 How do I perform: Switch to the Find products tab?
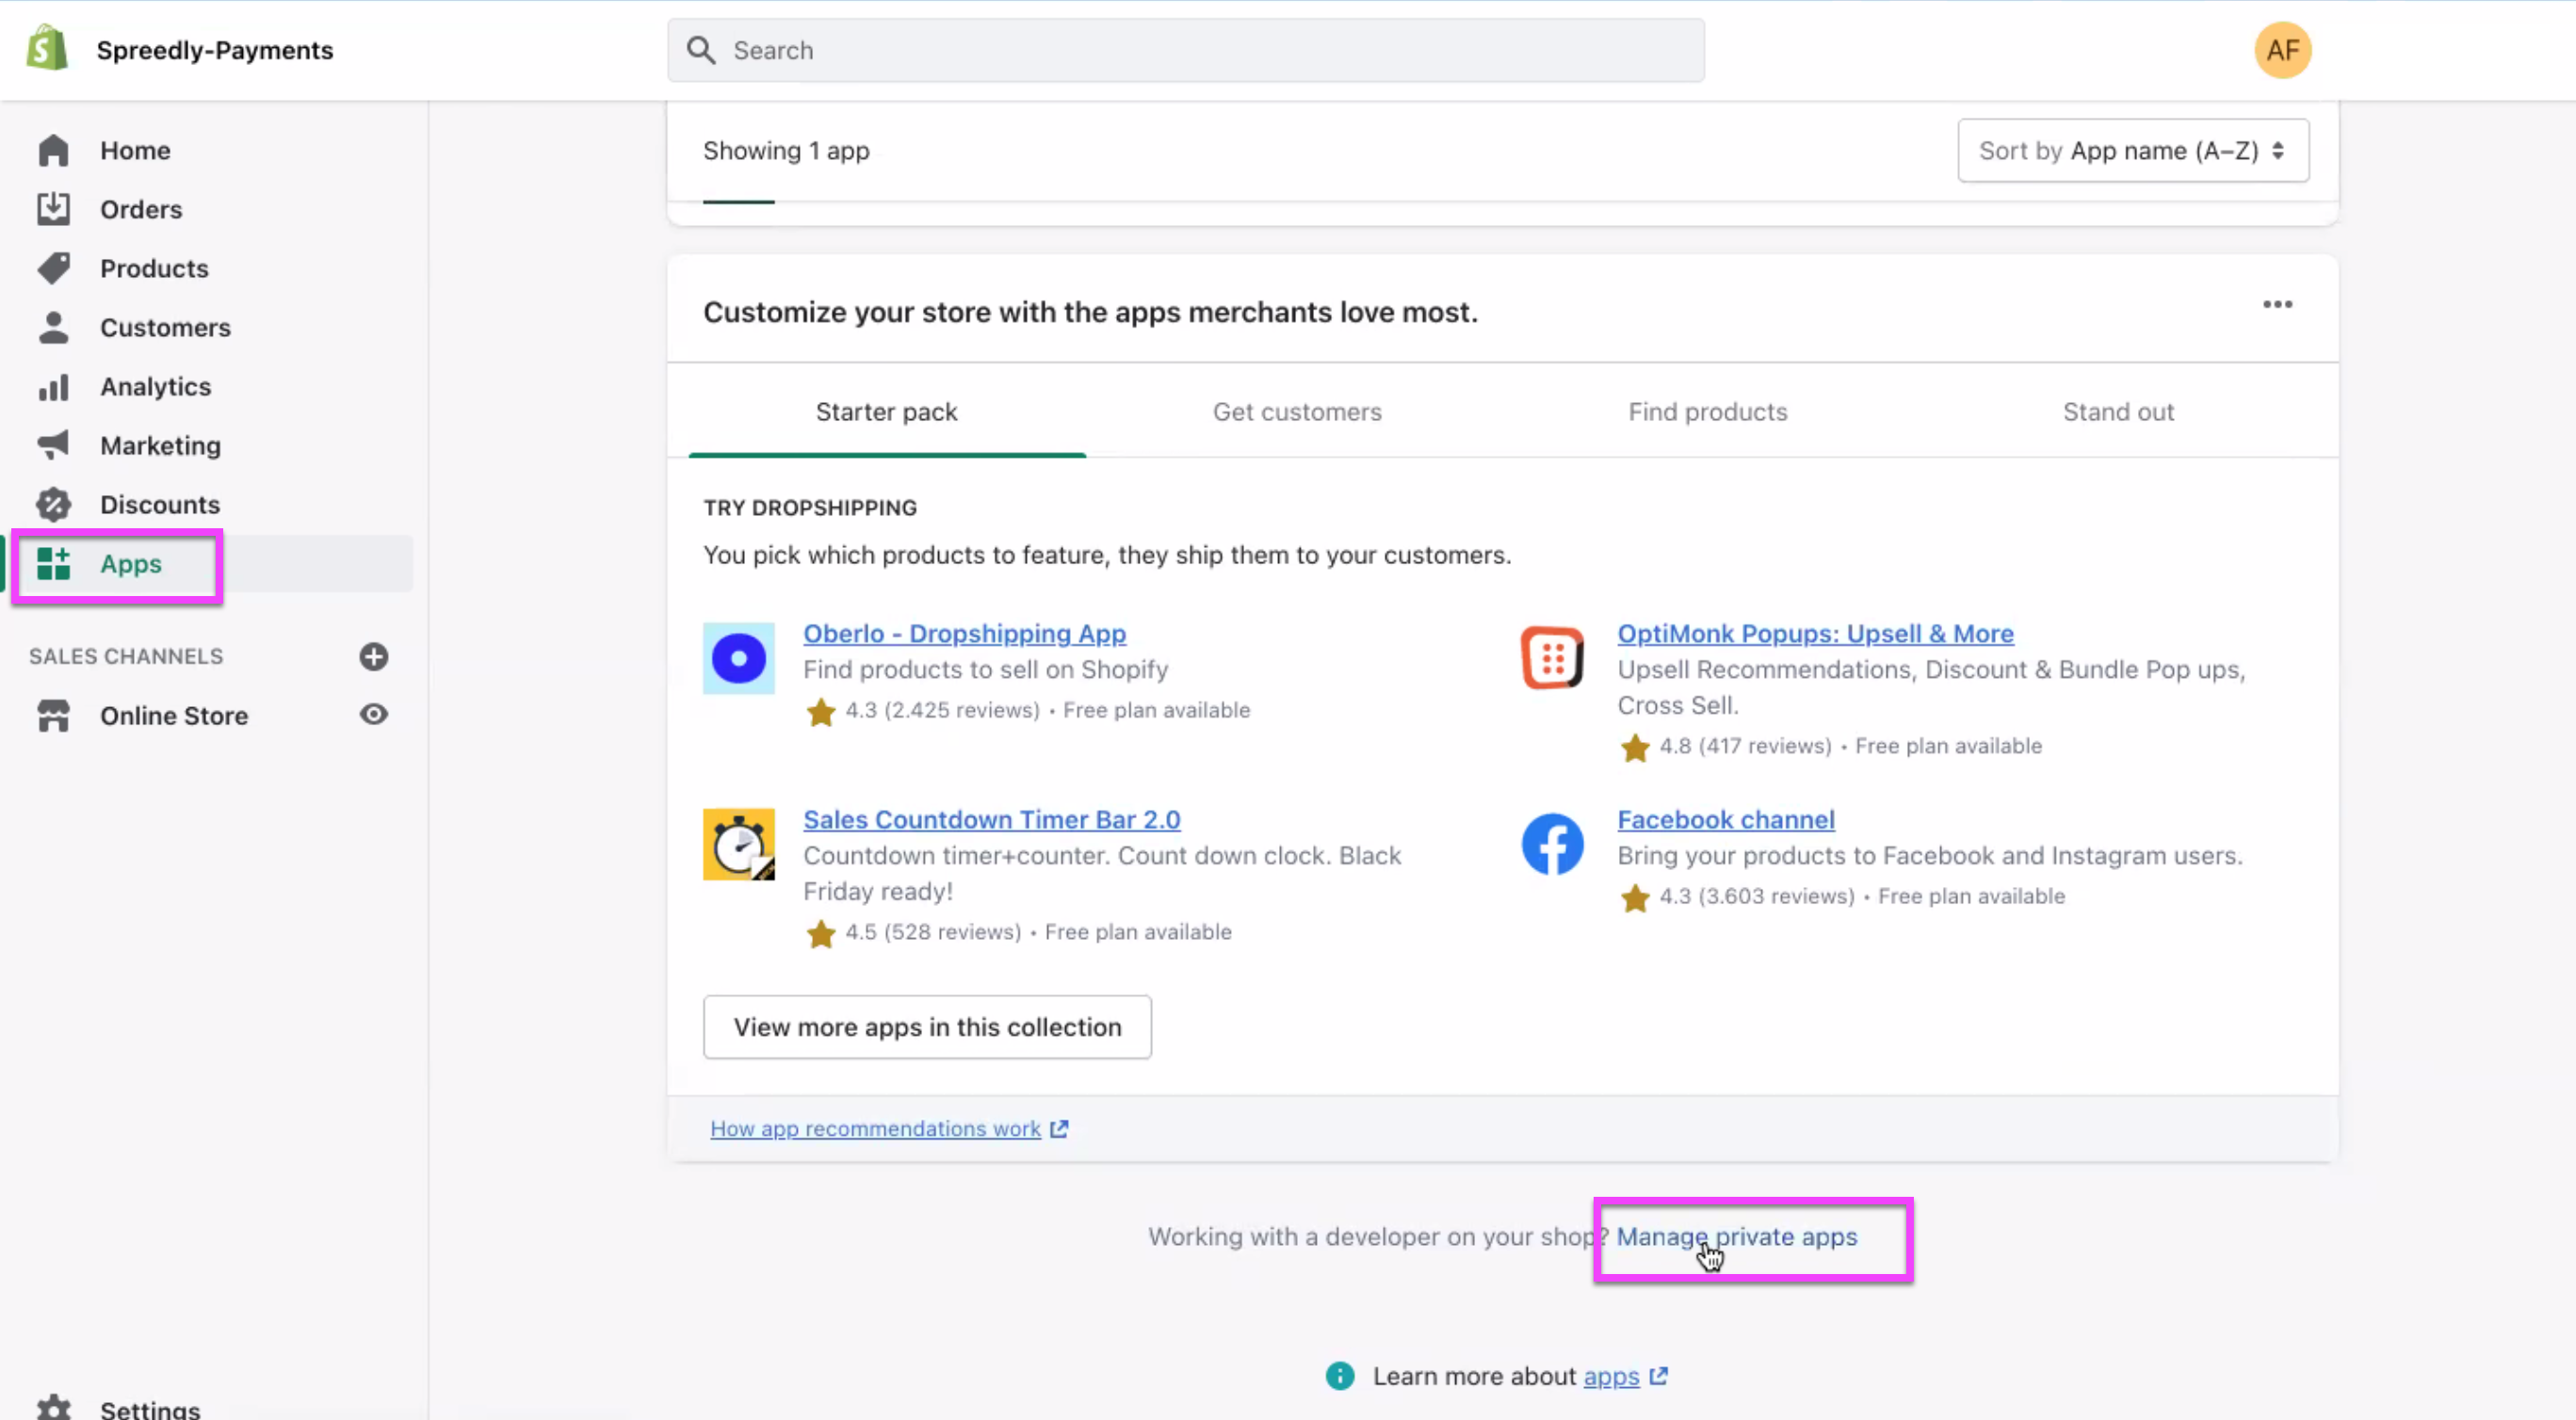1707,412
